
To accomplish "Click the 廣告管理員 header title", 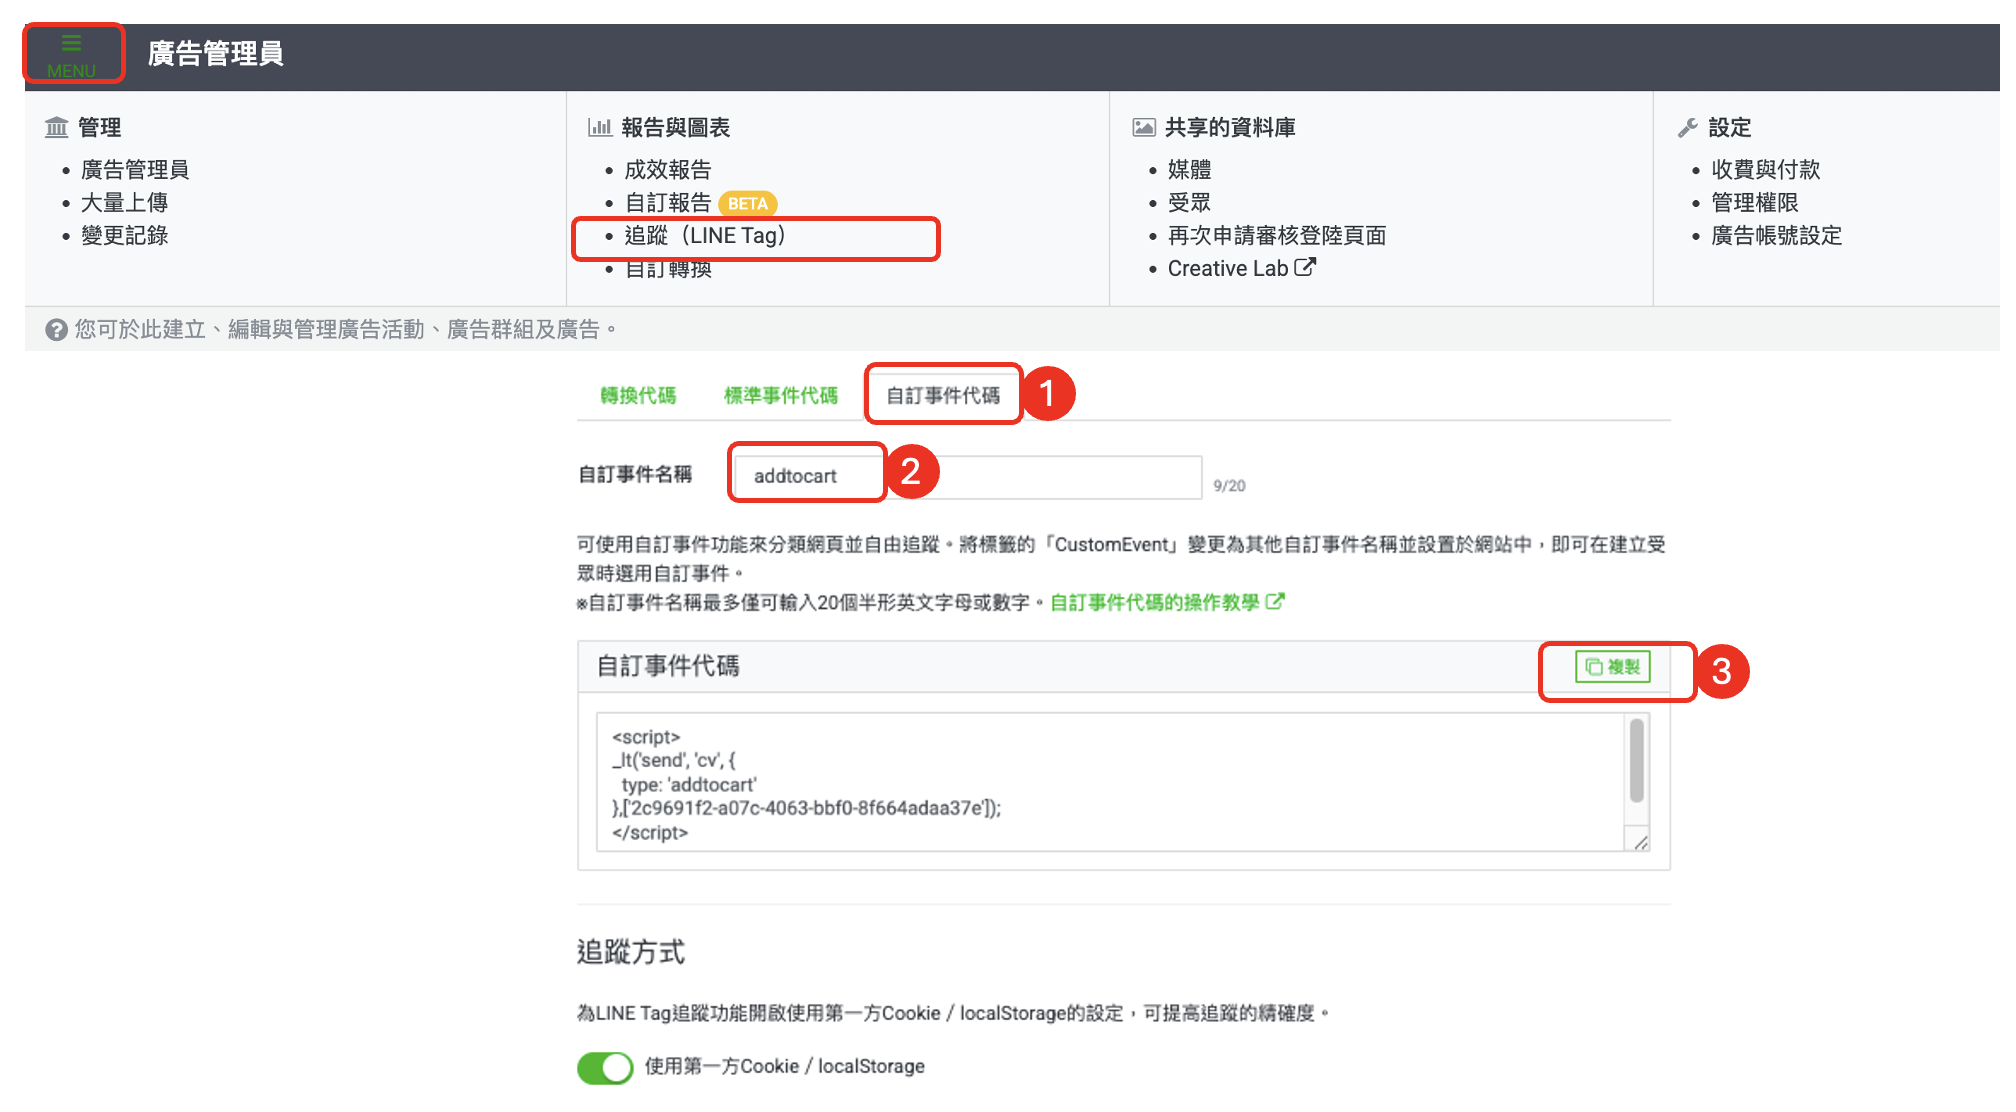I will [216, 54].
